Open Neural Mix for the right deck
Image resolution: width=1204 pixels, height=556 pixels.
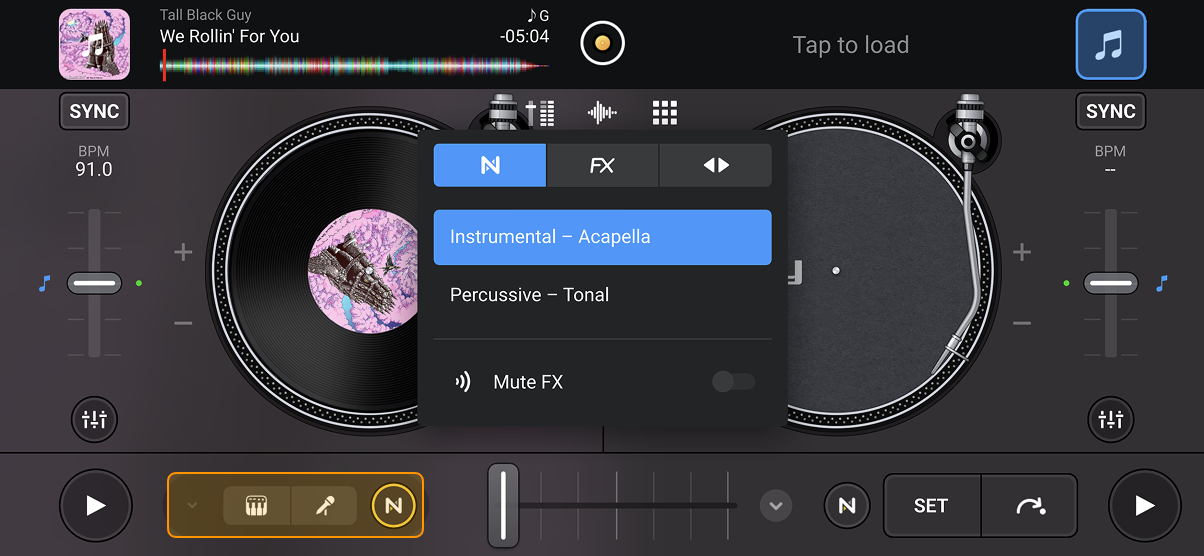tap(847, 505)
